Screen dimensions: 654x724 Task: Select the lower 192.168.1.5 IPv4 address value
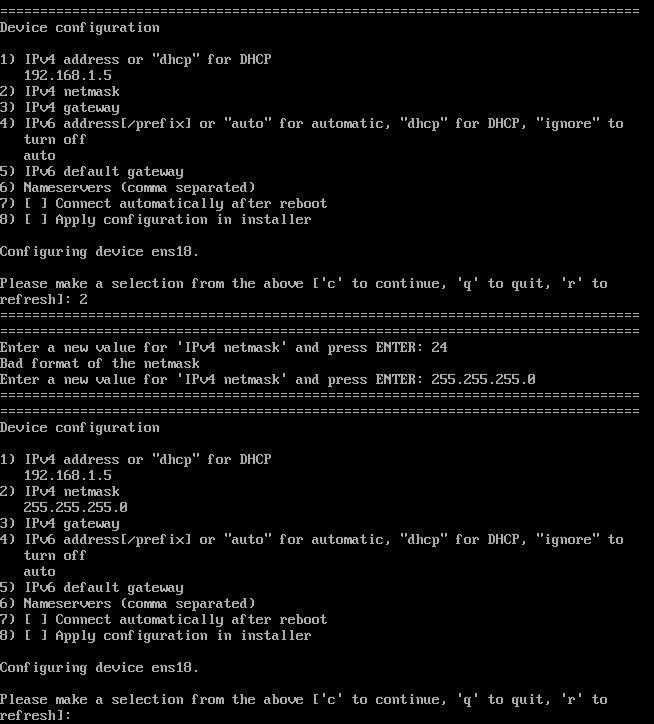point(67,475)
